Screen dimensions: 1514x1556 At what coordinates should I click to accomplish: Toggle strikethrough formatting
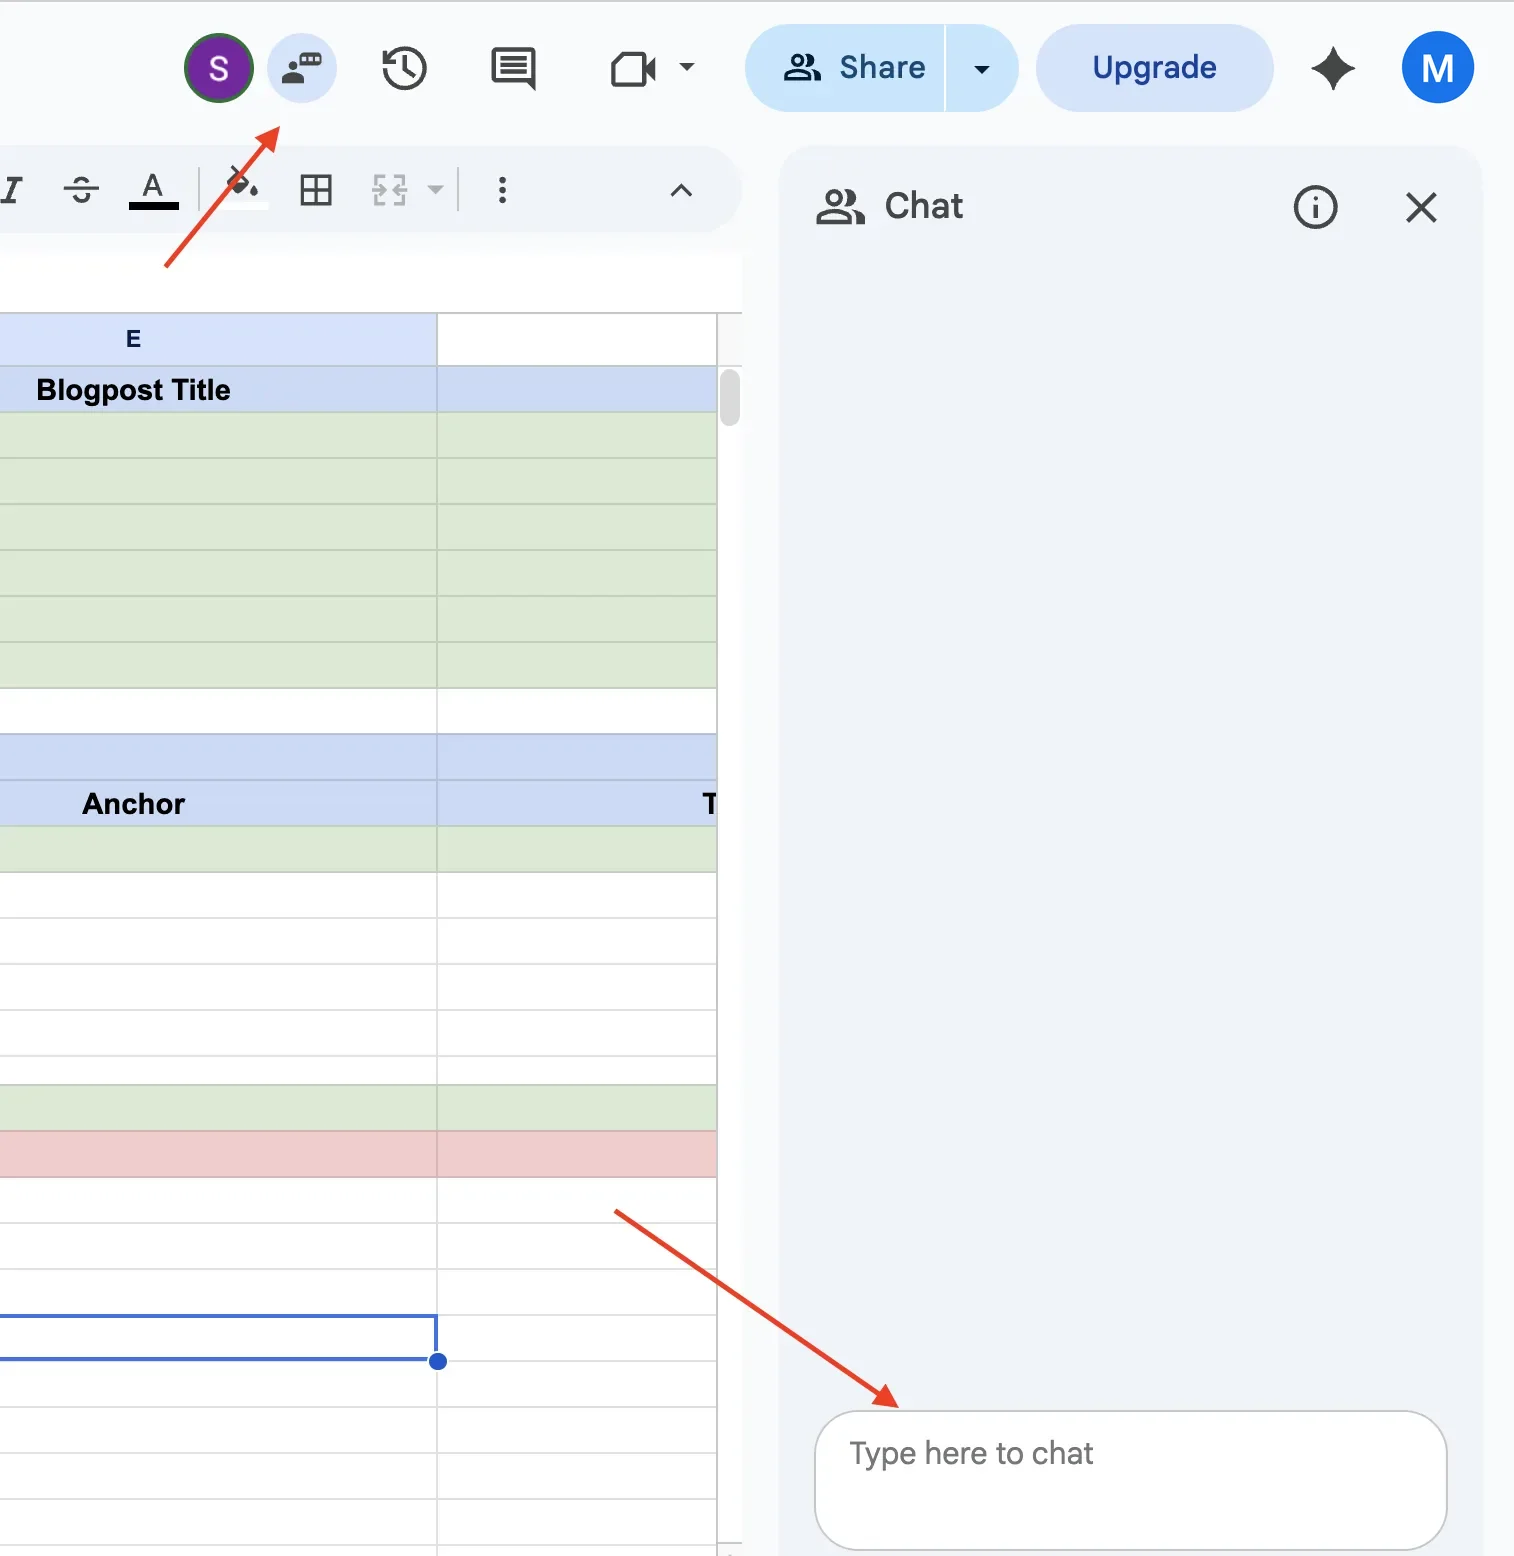pyautogui.click(x=81, y=189)
